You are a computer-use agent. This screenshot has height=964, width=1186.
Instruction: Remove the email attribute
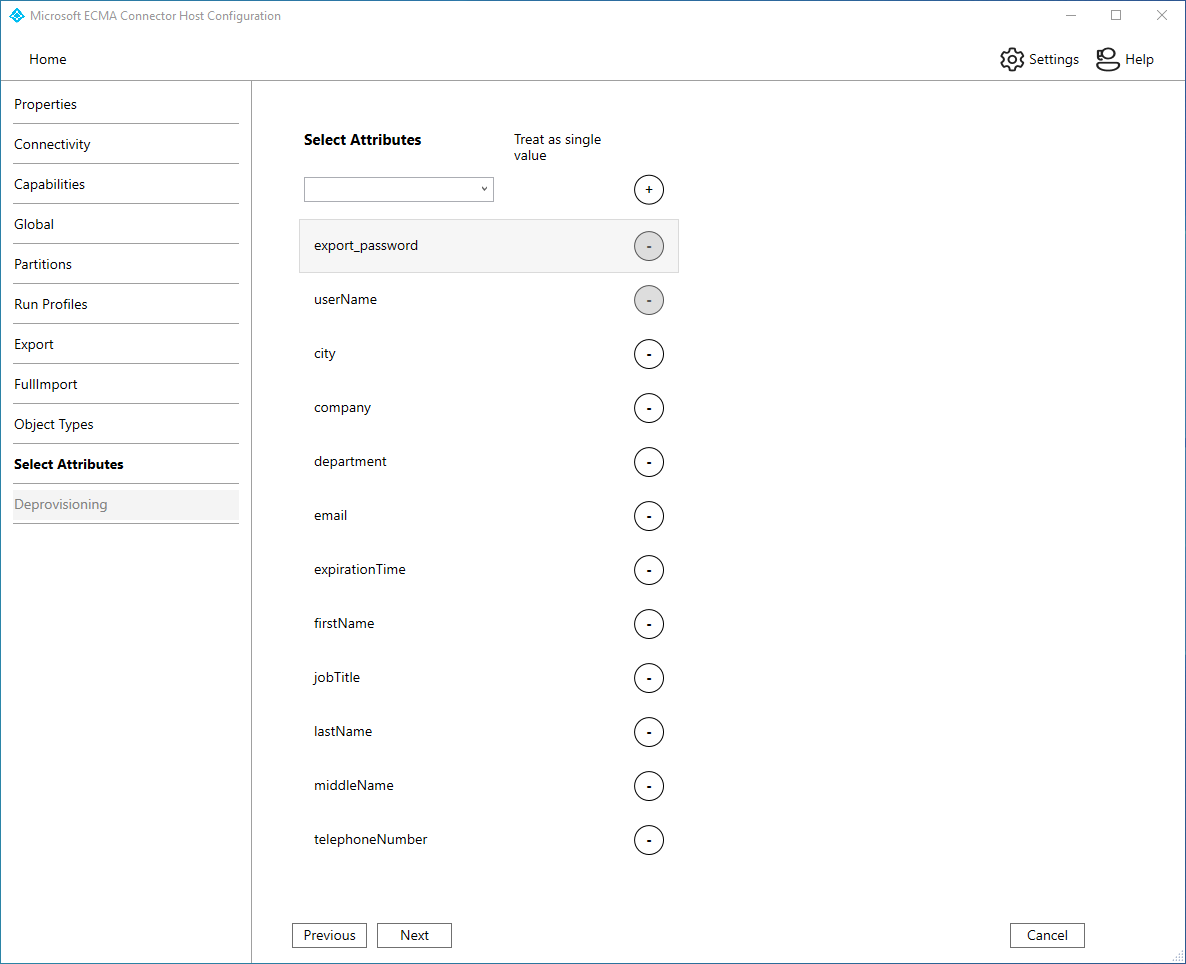[648, 516]
